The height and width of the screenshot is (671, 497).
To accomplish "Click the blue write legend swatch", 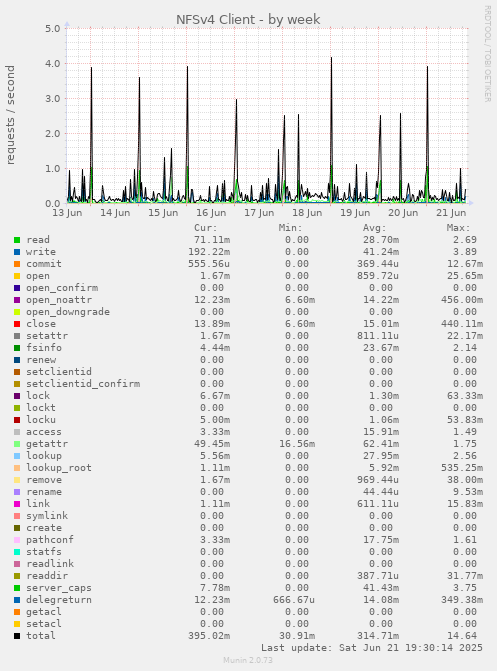I will click(17, 252).
